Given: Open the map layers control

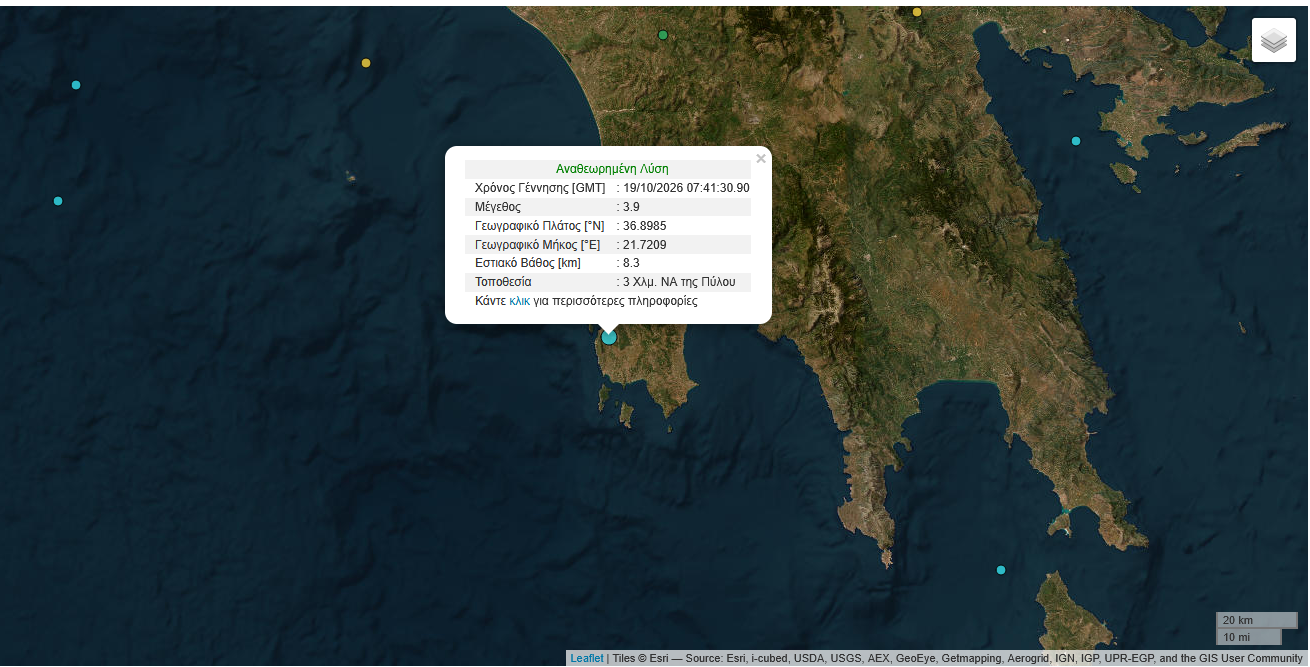Looking at the screenshot, I should pyautogui.click(x=1273, y=40).
